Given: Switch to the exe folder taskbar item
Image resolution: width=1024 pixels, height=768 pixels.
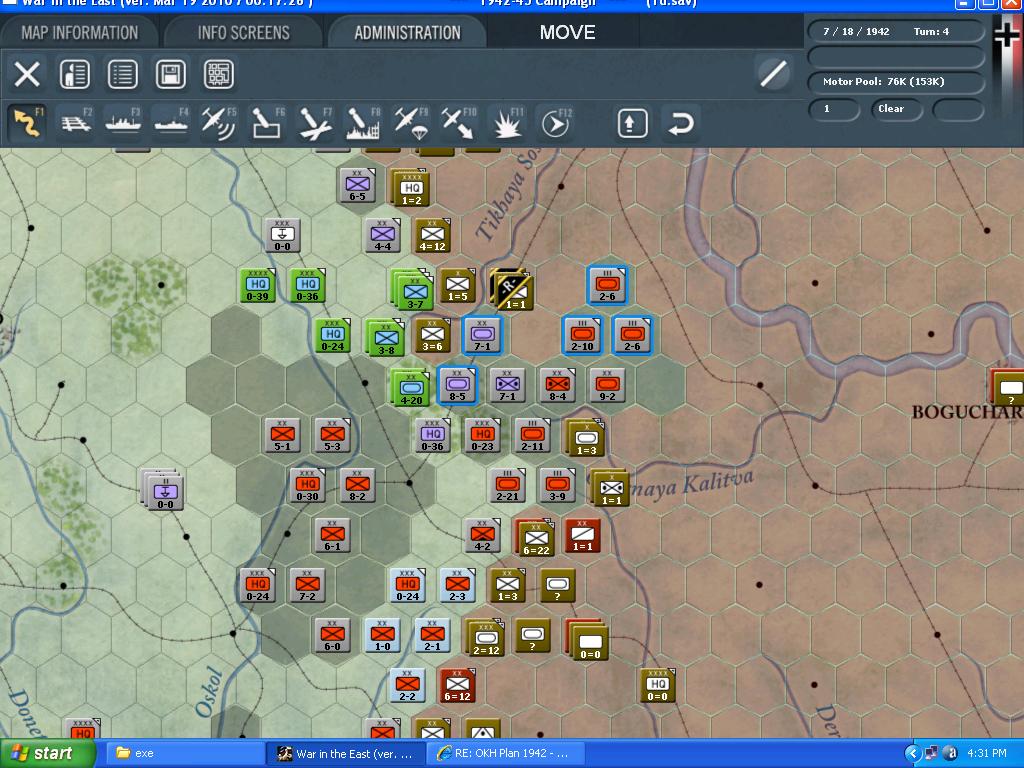Looking at the screenshot, I should [x=185, y=754].
